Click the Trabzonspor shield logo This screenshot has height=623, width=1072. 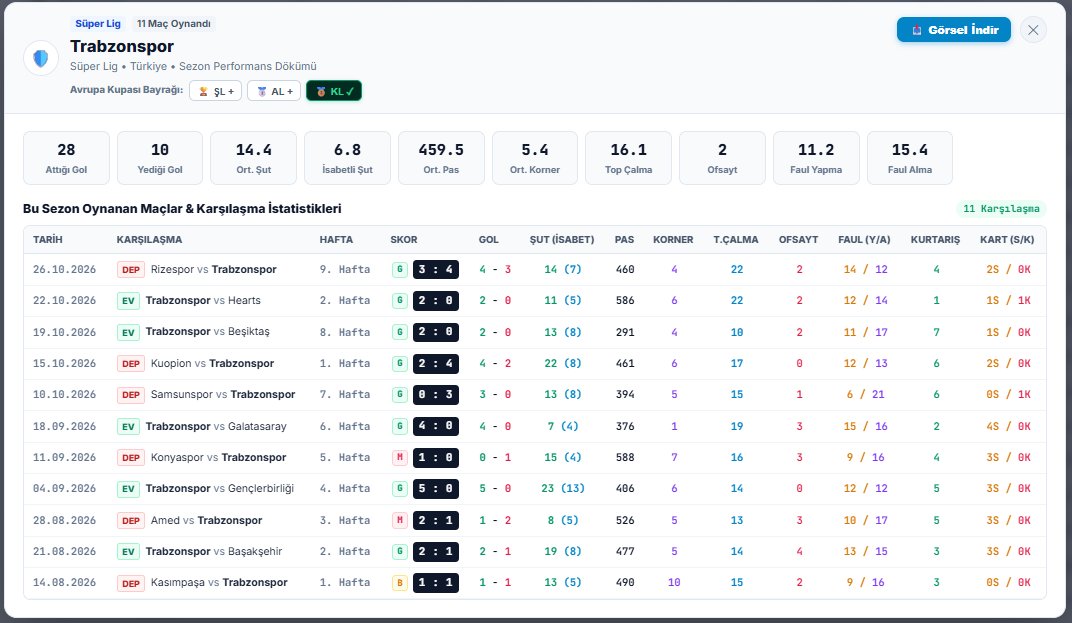point(41,58)
